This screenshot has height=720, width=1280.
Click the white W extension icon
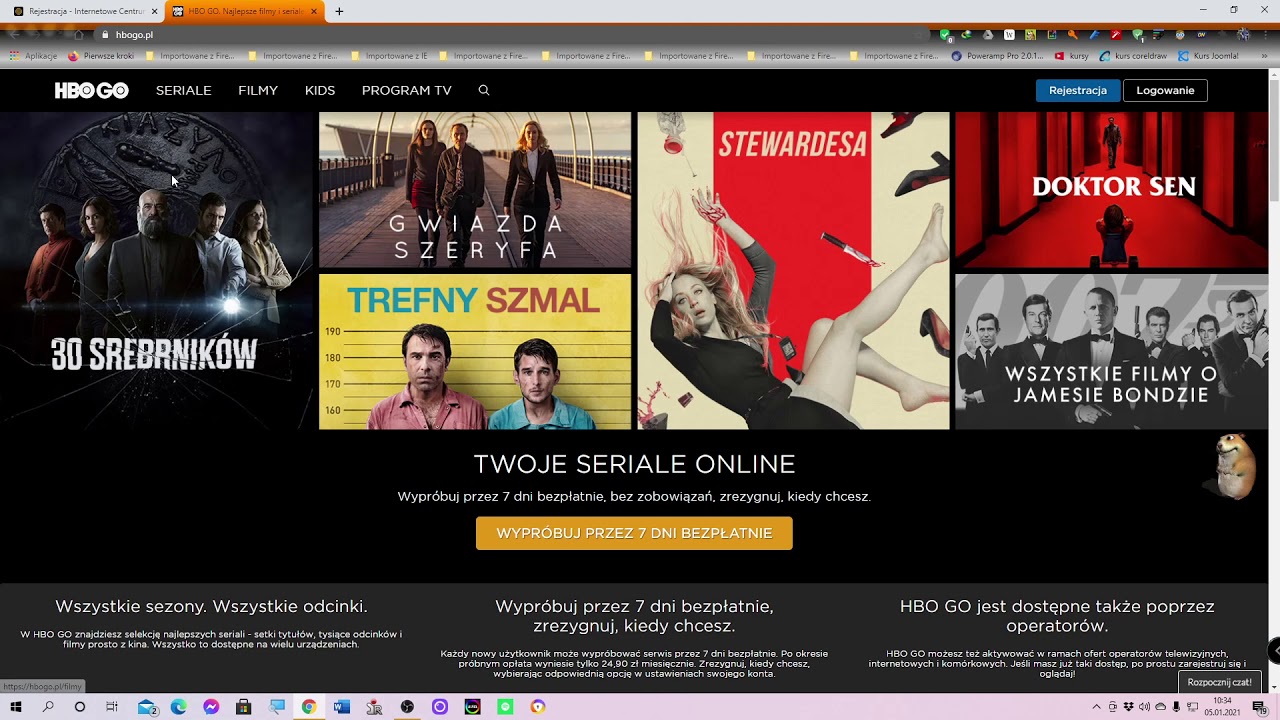click(x=1009, y=35)
